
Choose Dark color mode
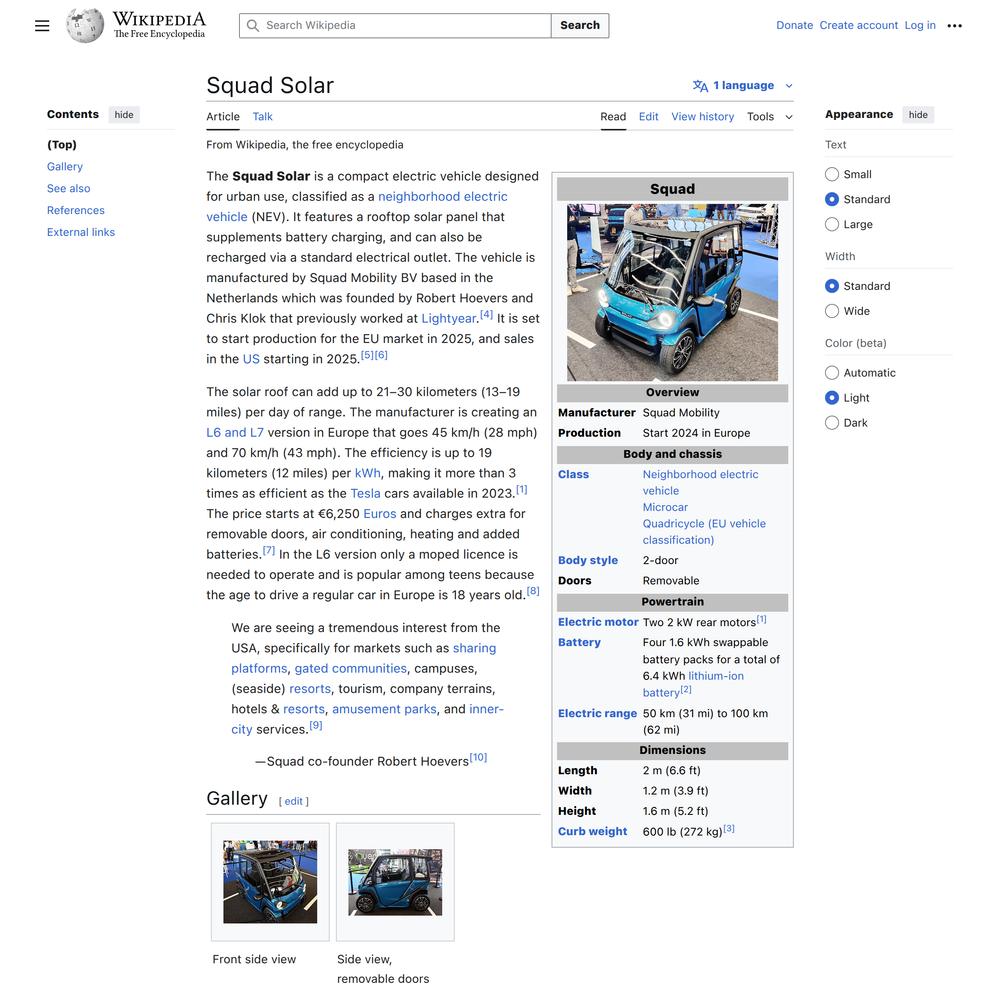(x=832, y=422)
